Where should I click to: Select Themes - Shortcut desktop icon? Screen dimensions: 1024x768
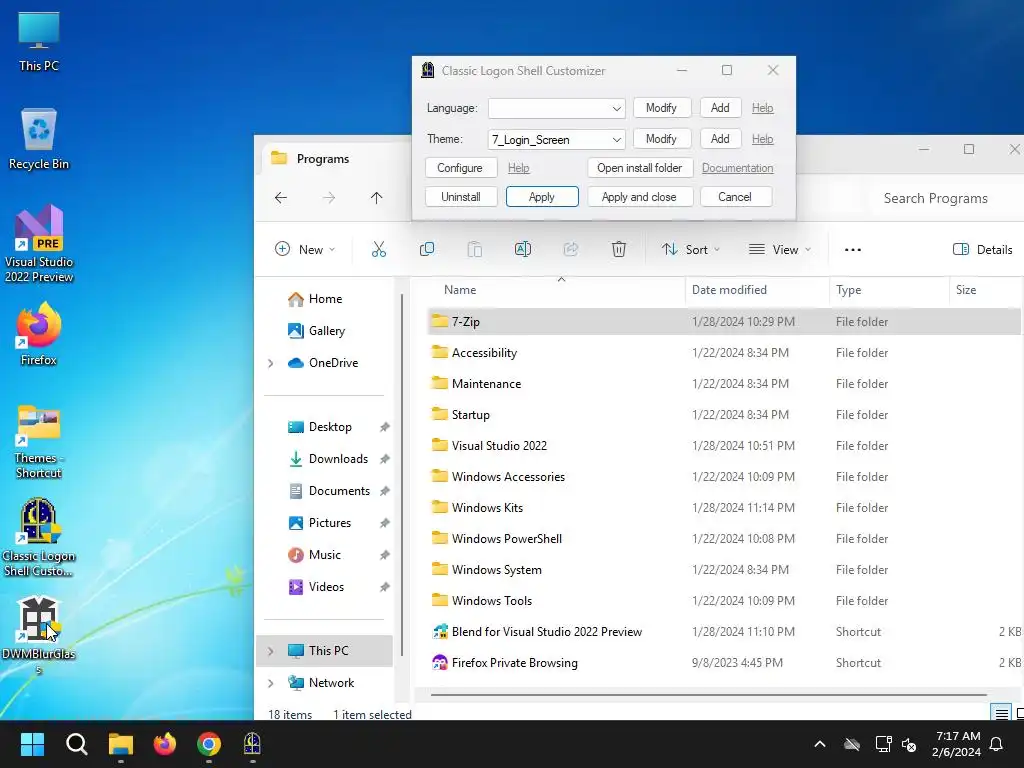(39, 442)
